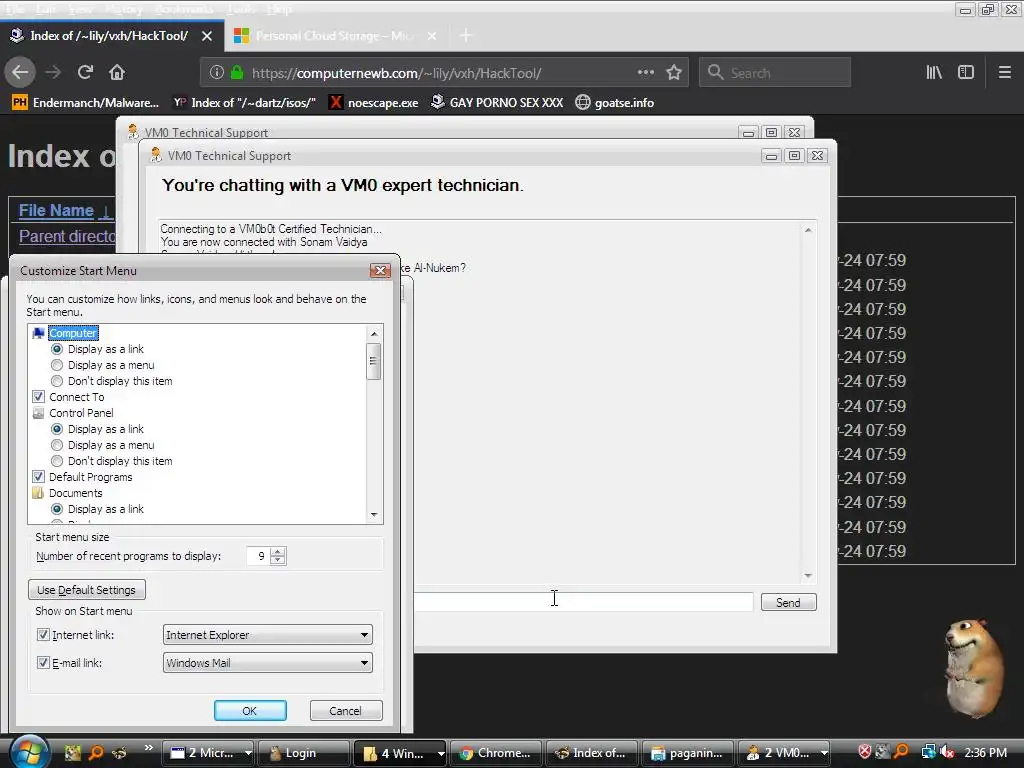The height and width of the screenshot is (768, 1024).
Task: Click the muted volume tray icon
Action: click(x=946, y=752)
